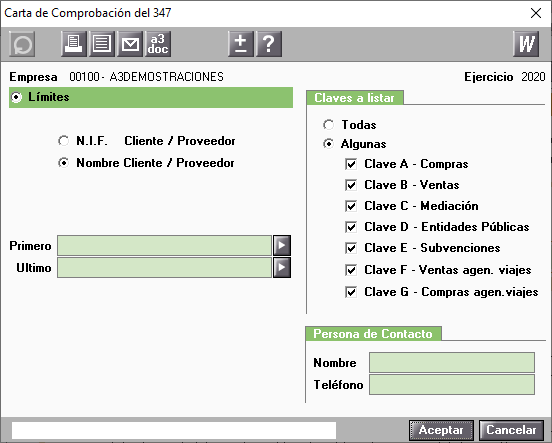Select the Claves a listar tab
Viewport: 552px width, 443px height.
(355, 98)
